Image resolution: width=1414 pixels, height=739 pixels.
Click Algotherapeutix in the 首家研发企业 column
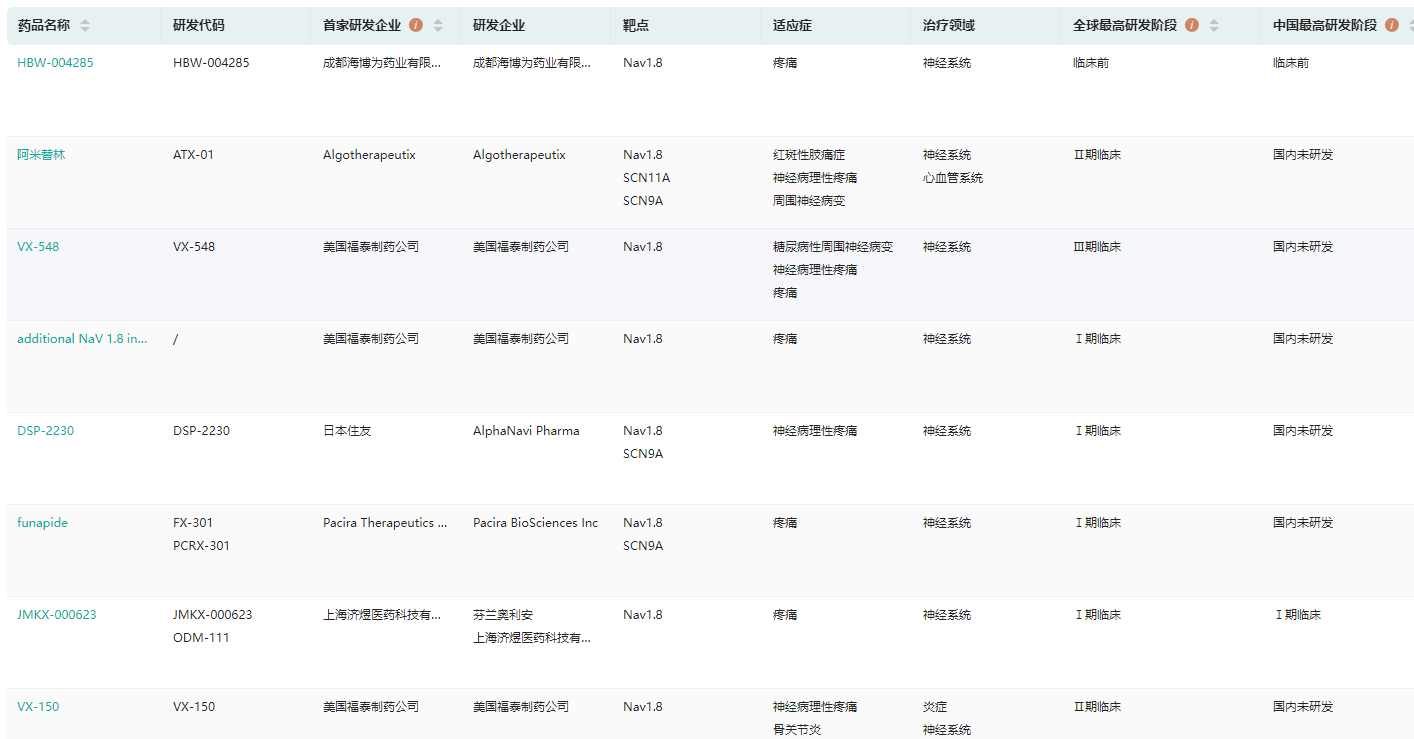[x=369, y=155]
